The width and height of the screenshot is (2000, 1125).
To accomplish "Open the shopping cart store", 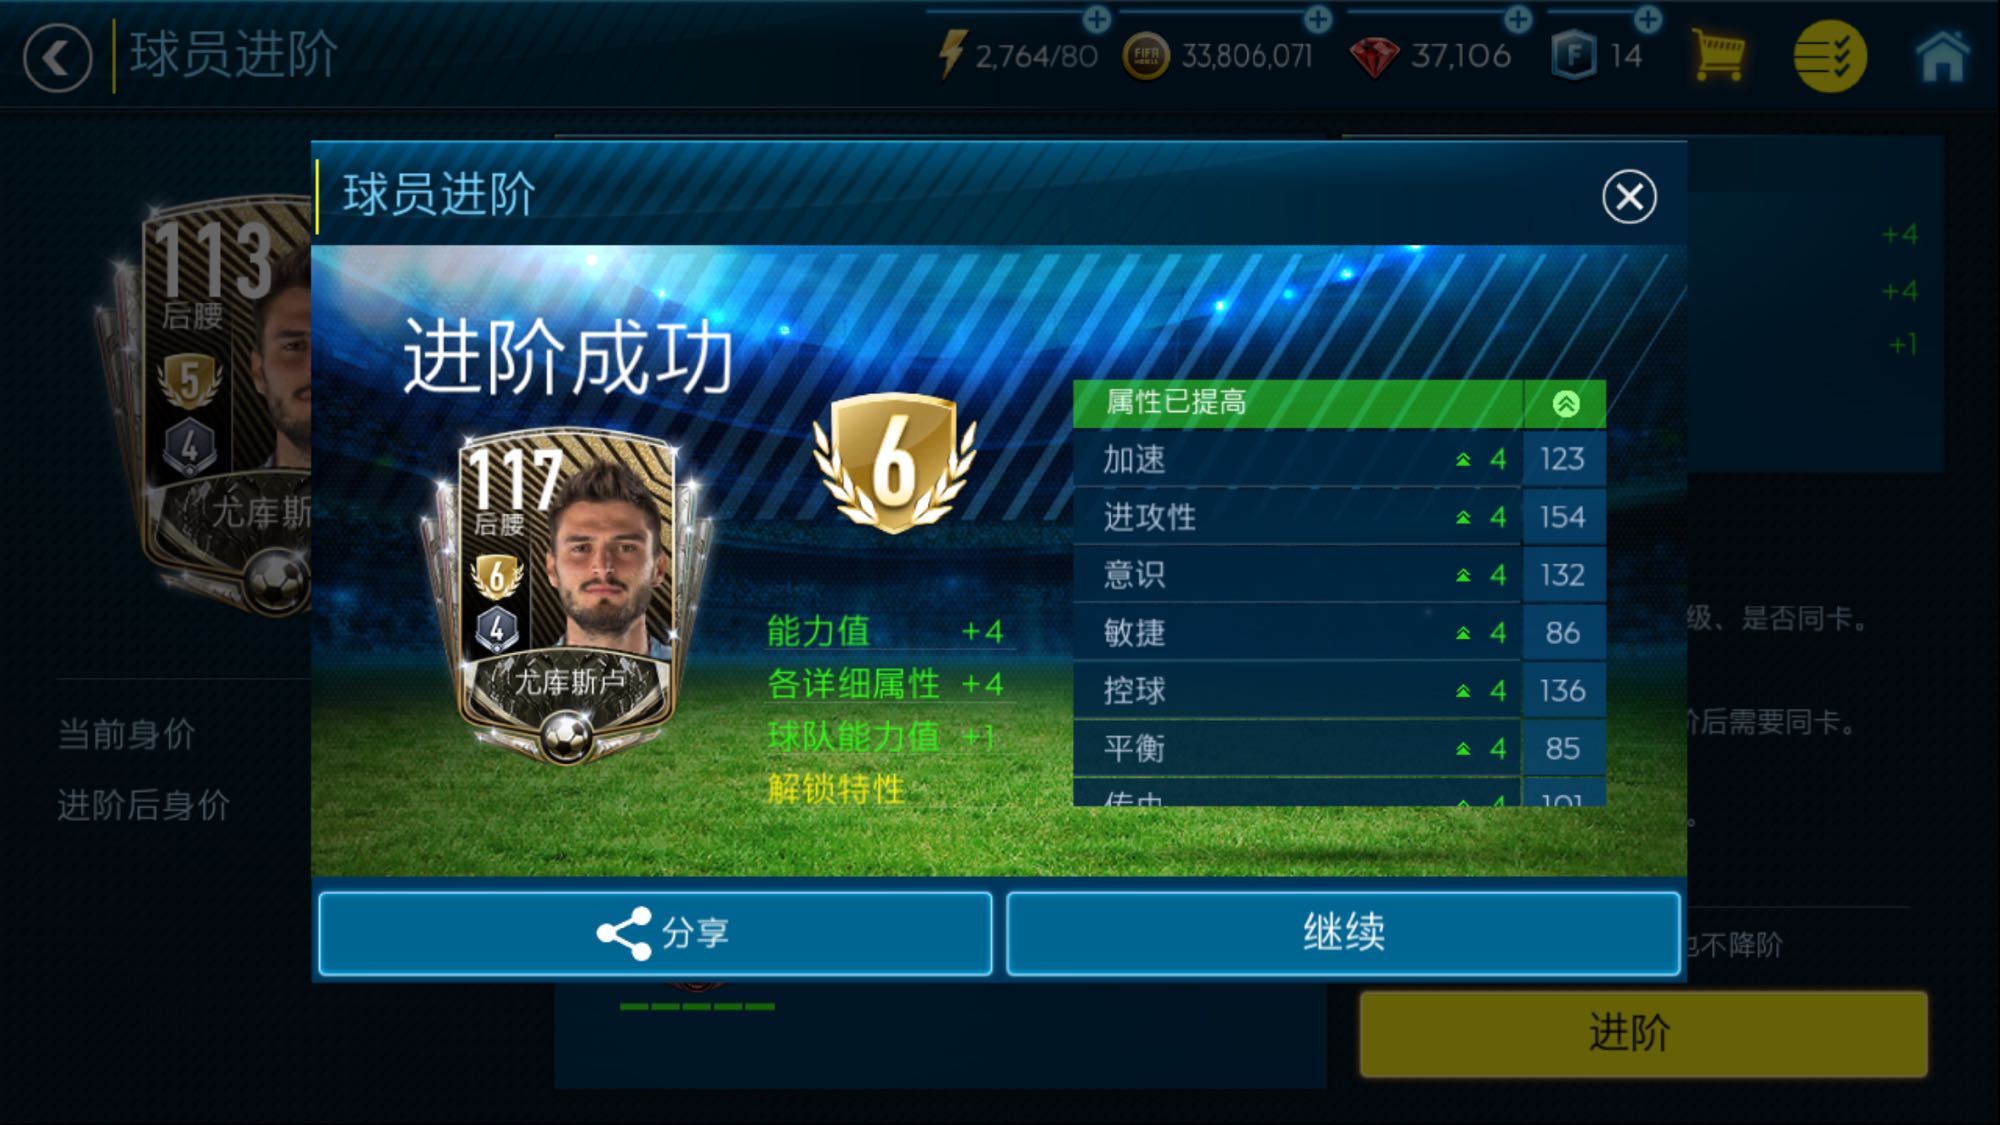I will pos(1718,55).
